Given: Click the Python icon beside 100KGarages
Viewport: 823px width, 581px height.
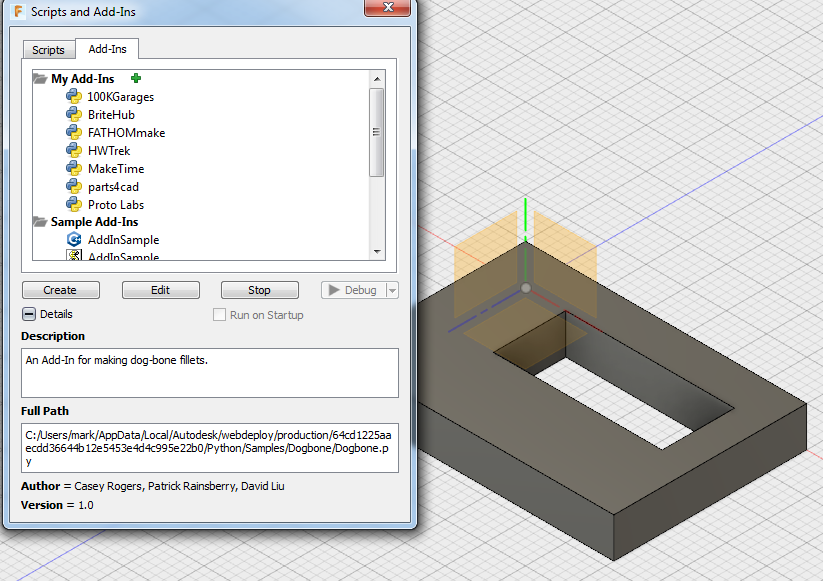Looking at the screenshot, I should click(73, 97).
